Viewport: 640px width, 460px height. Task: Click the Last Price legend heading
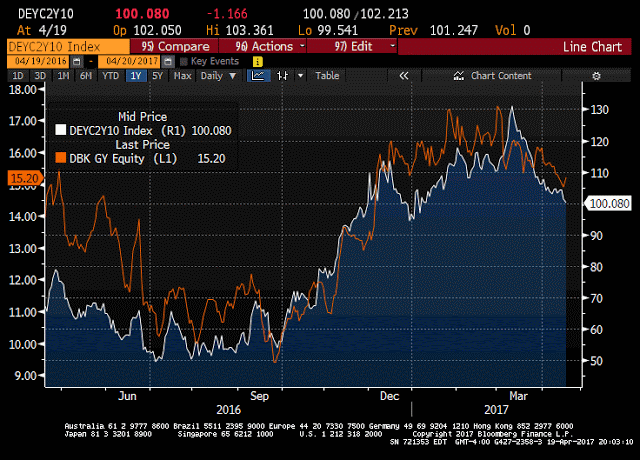[142, 144]
